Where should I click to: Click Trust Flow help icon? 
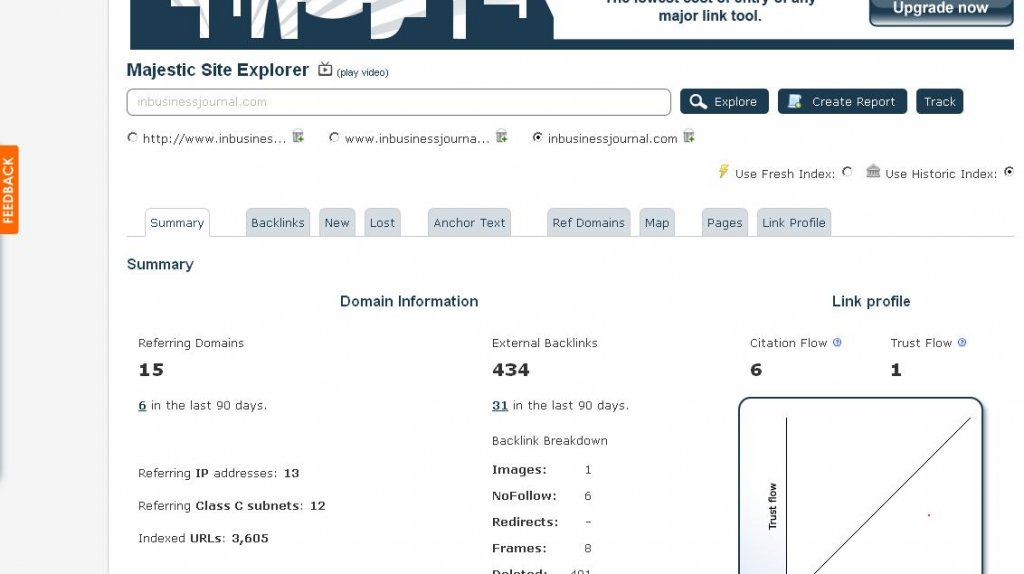click(962, 342)
